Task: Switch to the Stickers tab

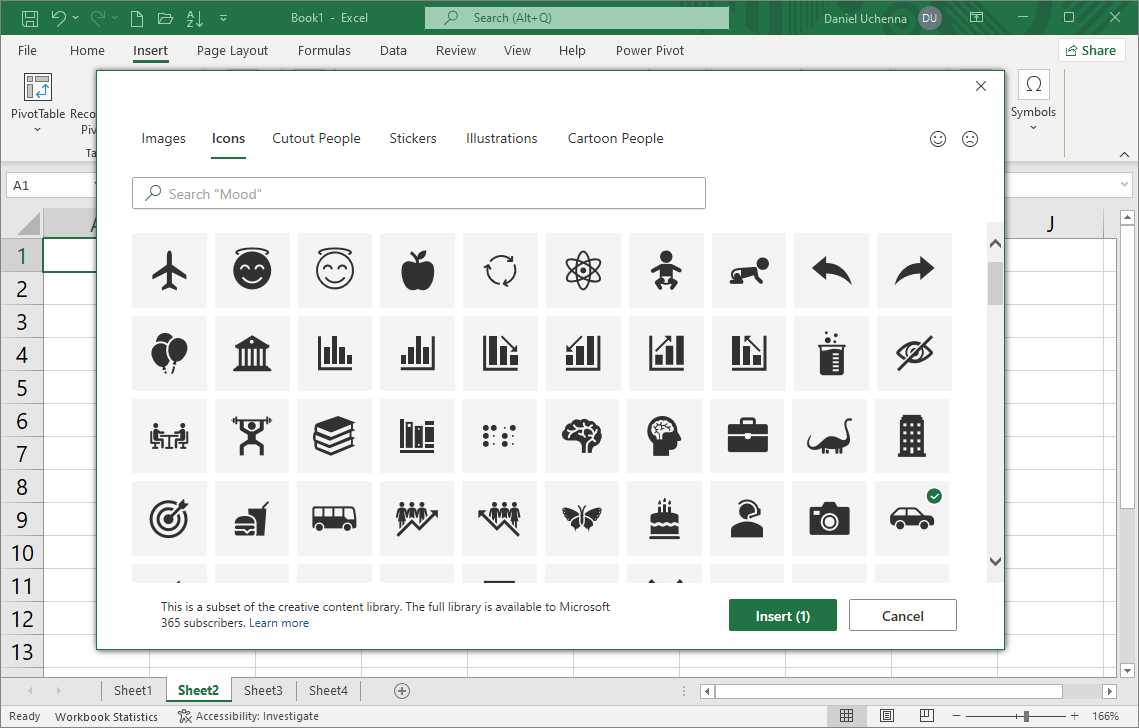Action: 413,138
